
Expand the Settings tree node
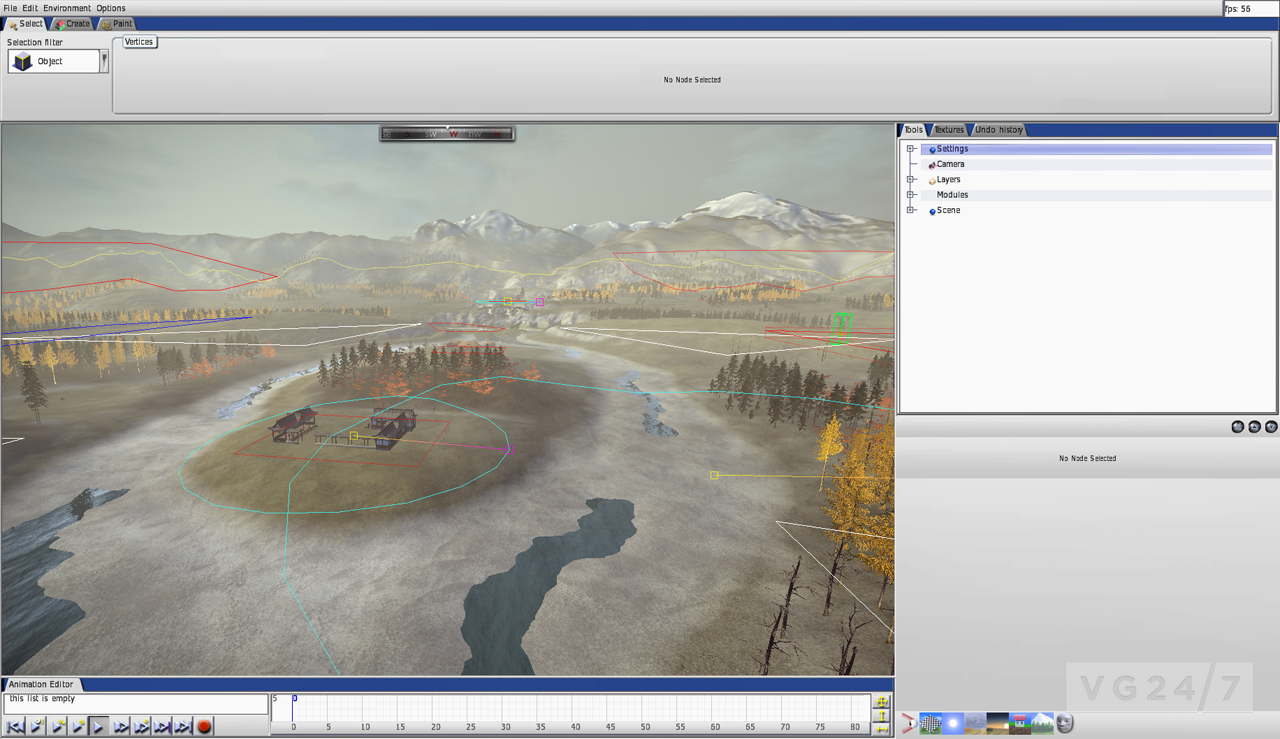(x=911, y=149)
